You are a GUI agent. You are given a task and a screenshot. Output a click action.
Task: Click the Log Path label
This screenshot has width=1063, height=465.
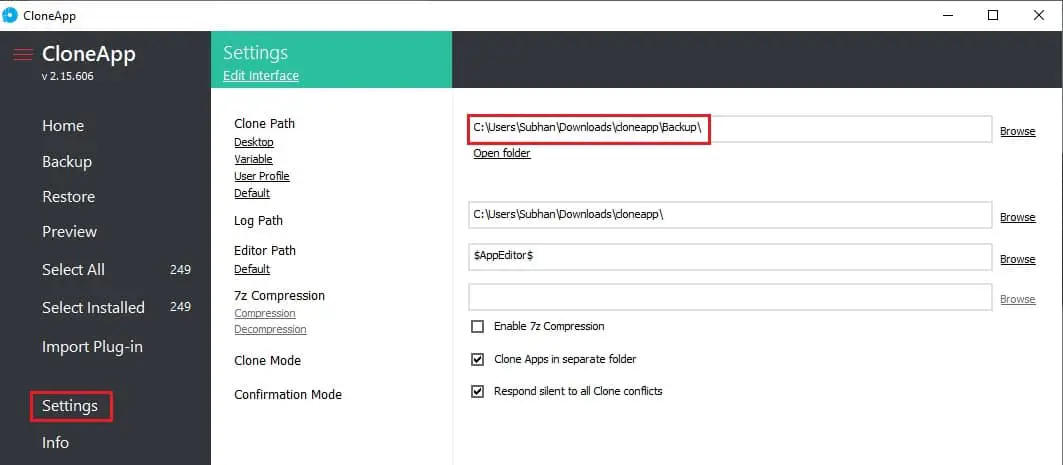pyautogui.click(x=258, y=220)
